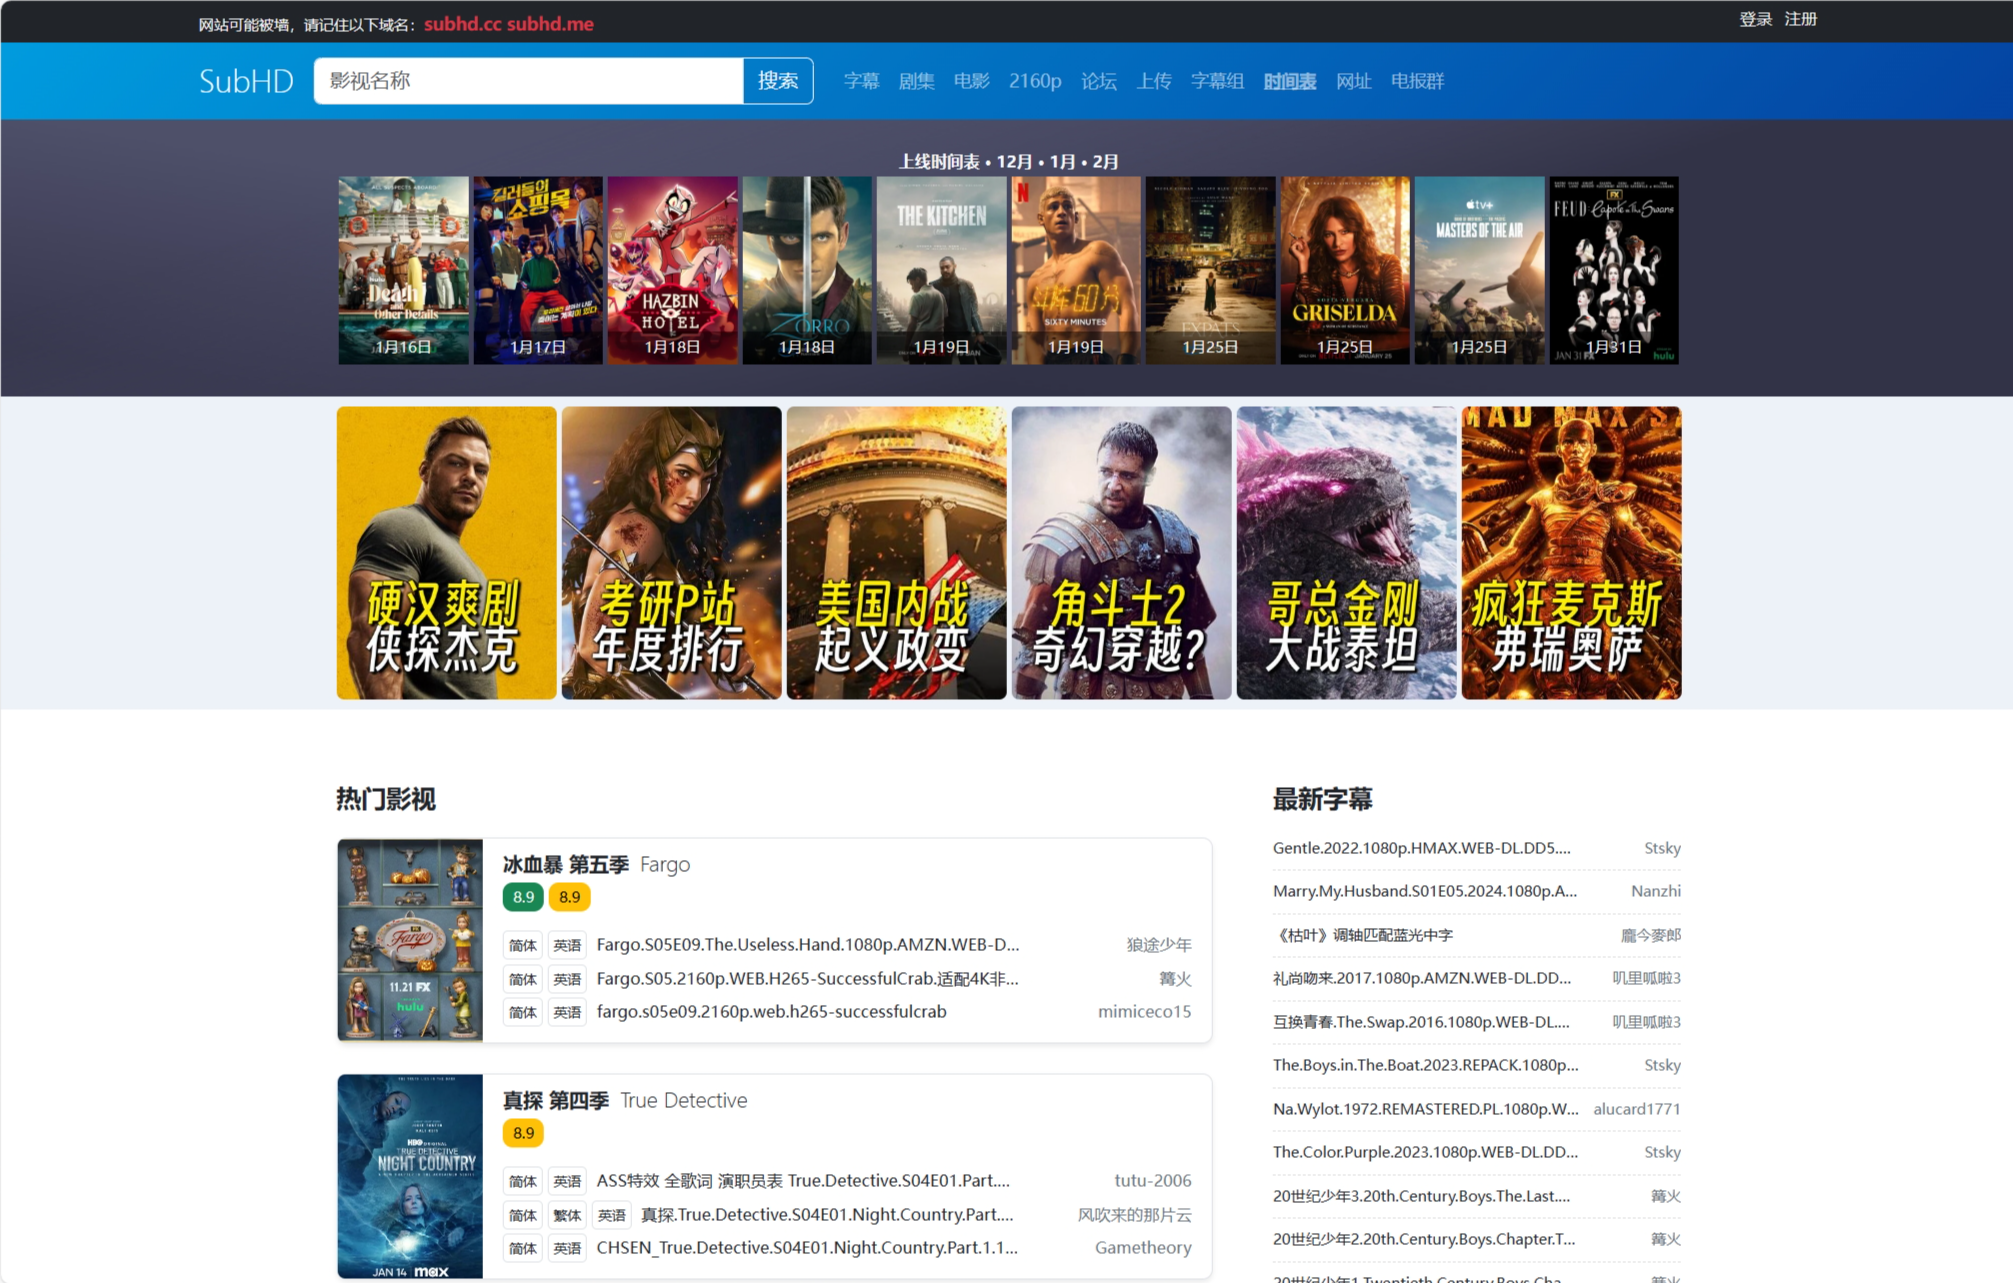Viewport: 2013px width, 1283px height.
Task: Click the 冰血暴 第五季 title
Action: 565,864
